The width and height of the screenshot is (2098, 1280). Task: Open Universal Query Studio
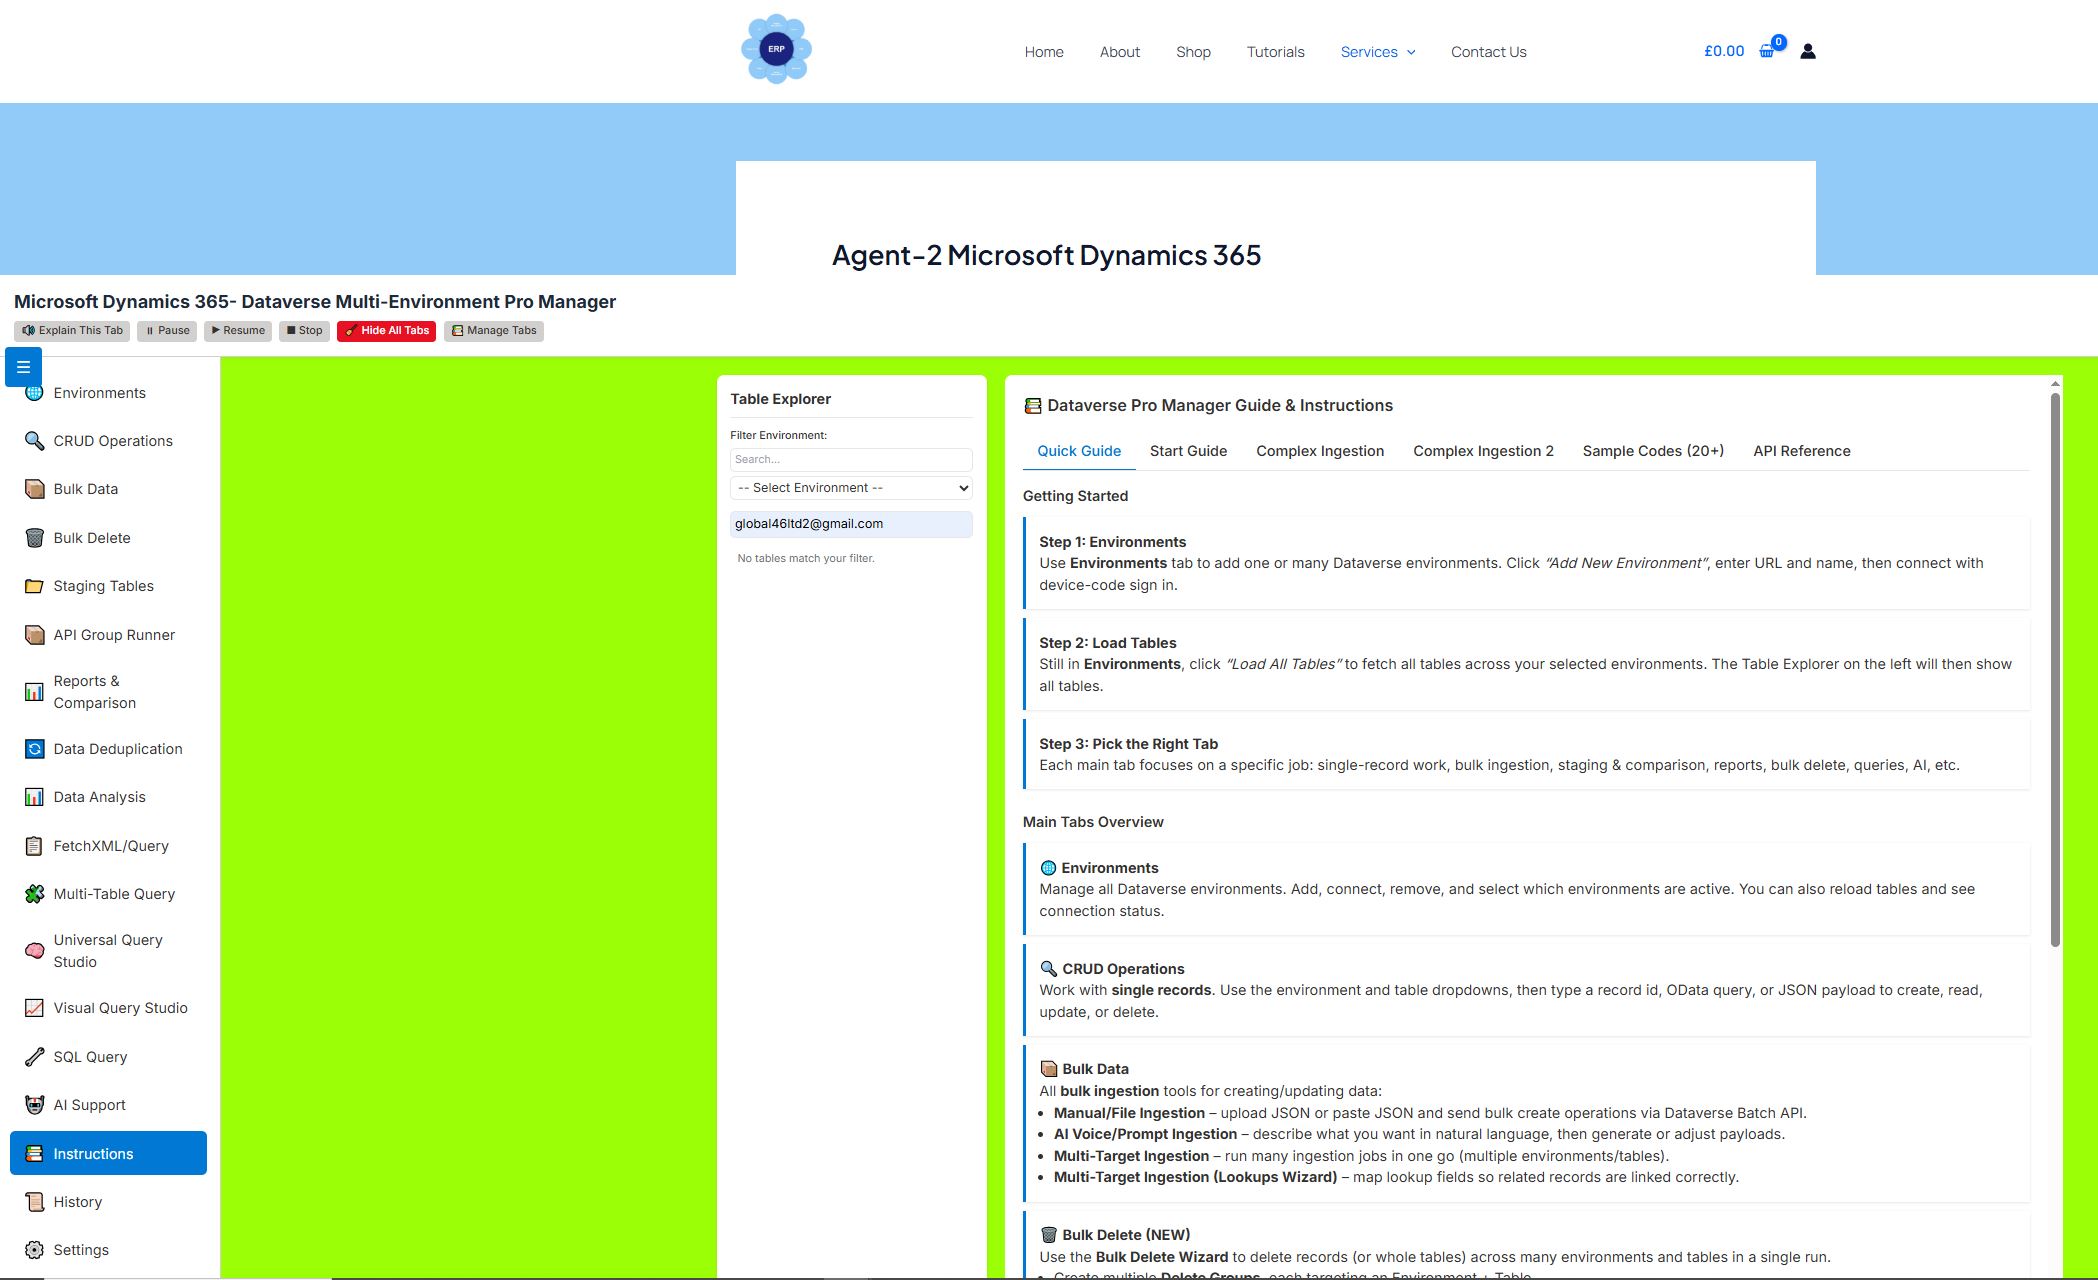click(x=107, y=950)
